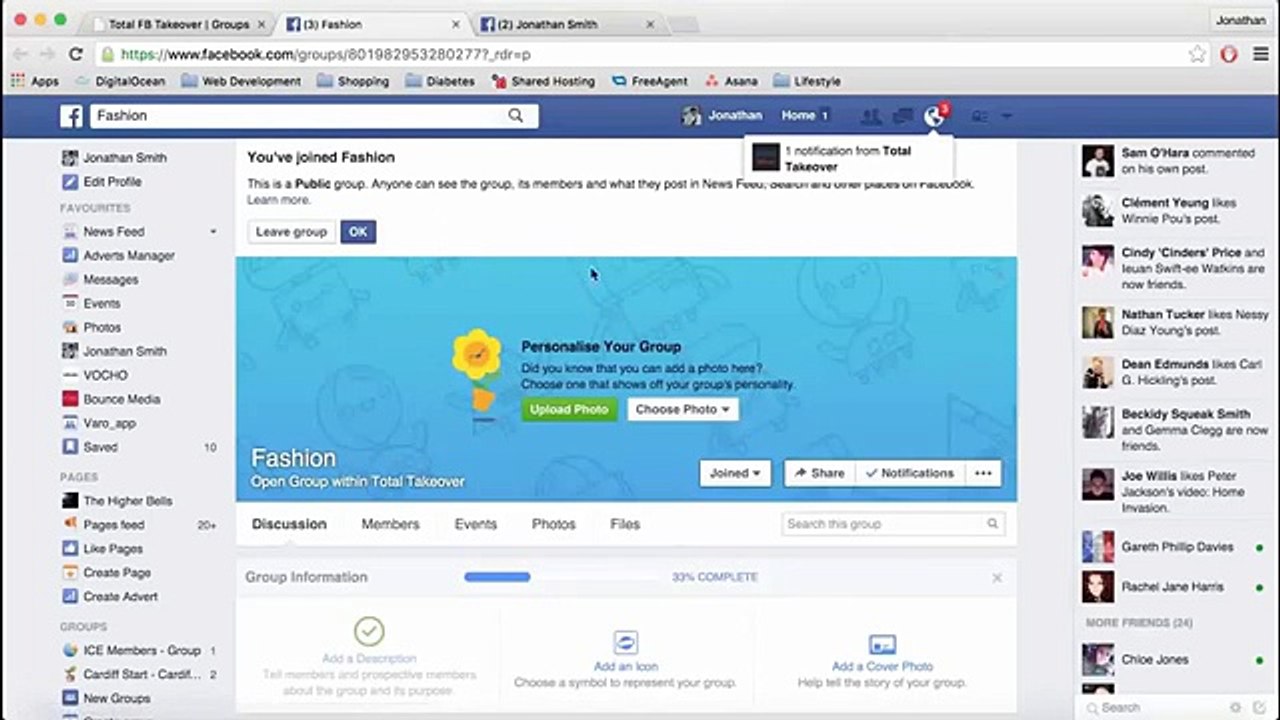Open Photos in the left sidebar
The height and width of the screenshot is (720, 1280).
coord(101,328)
